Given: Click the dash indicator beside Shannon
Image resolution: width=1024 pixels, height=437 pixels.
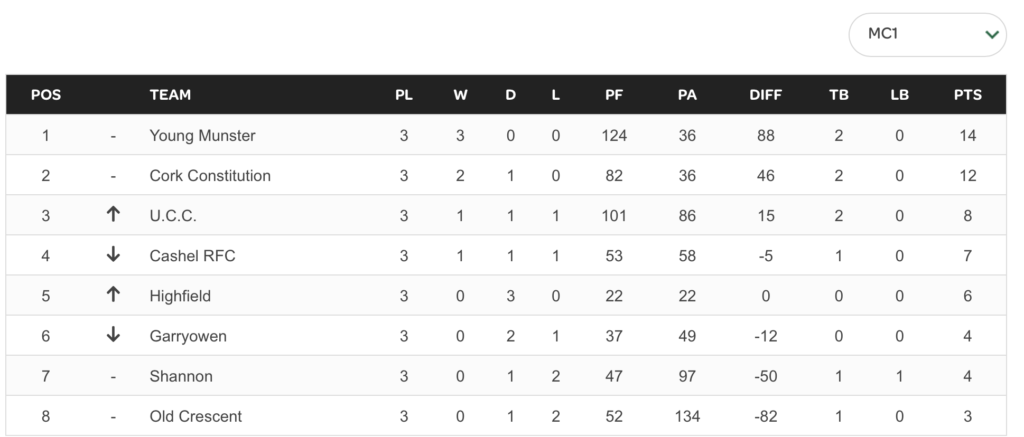Looking at the screenshot, I should 113,376.
